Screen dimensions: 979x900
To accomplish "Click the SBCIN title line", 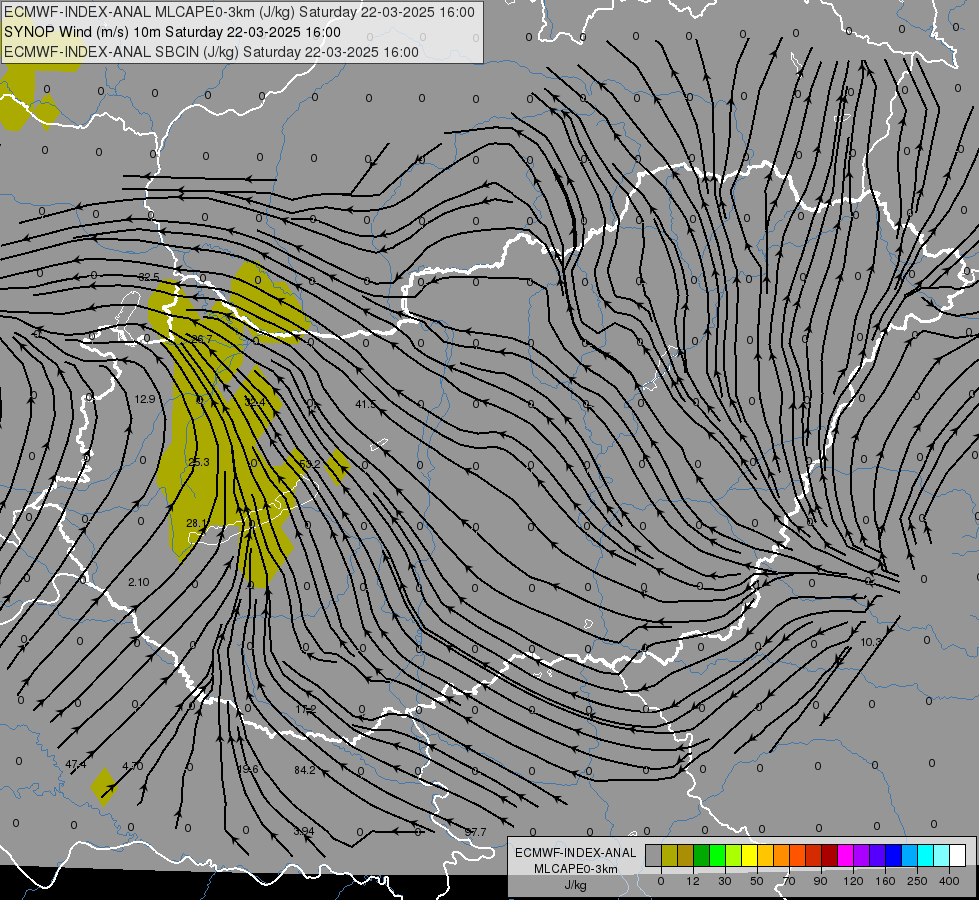I will coord(211,52).
